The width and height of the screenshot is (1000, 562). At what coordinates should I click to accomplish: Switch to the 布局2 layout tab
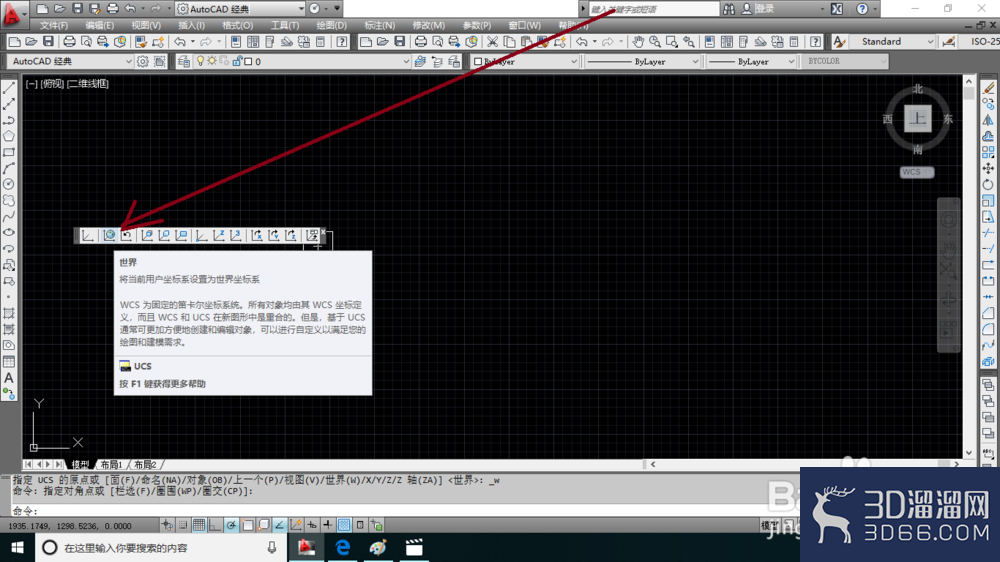(145, 464)
